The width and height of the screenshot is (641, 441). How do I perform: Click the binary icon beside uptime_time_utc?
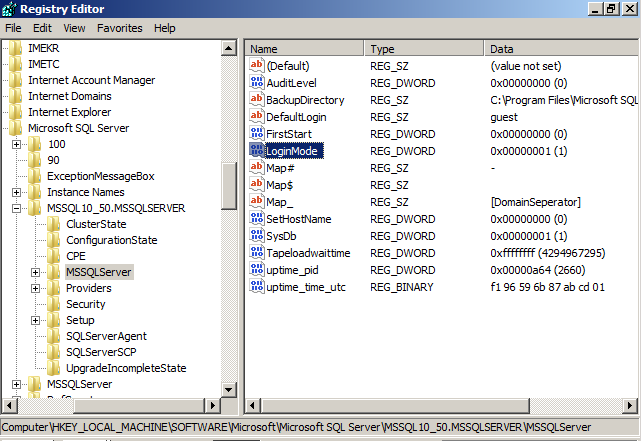(257, 287)
